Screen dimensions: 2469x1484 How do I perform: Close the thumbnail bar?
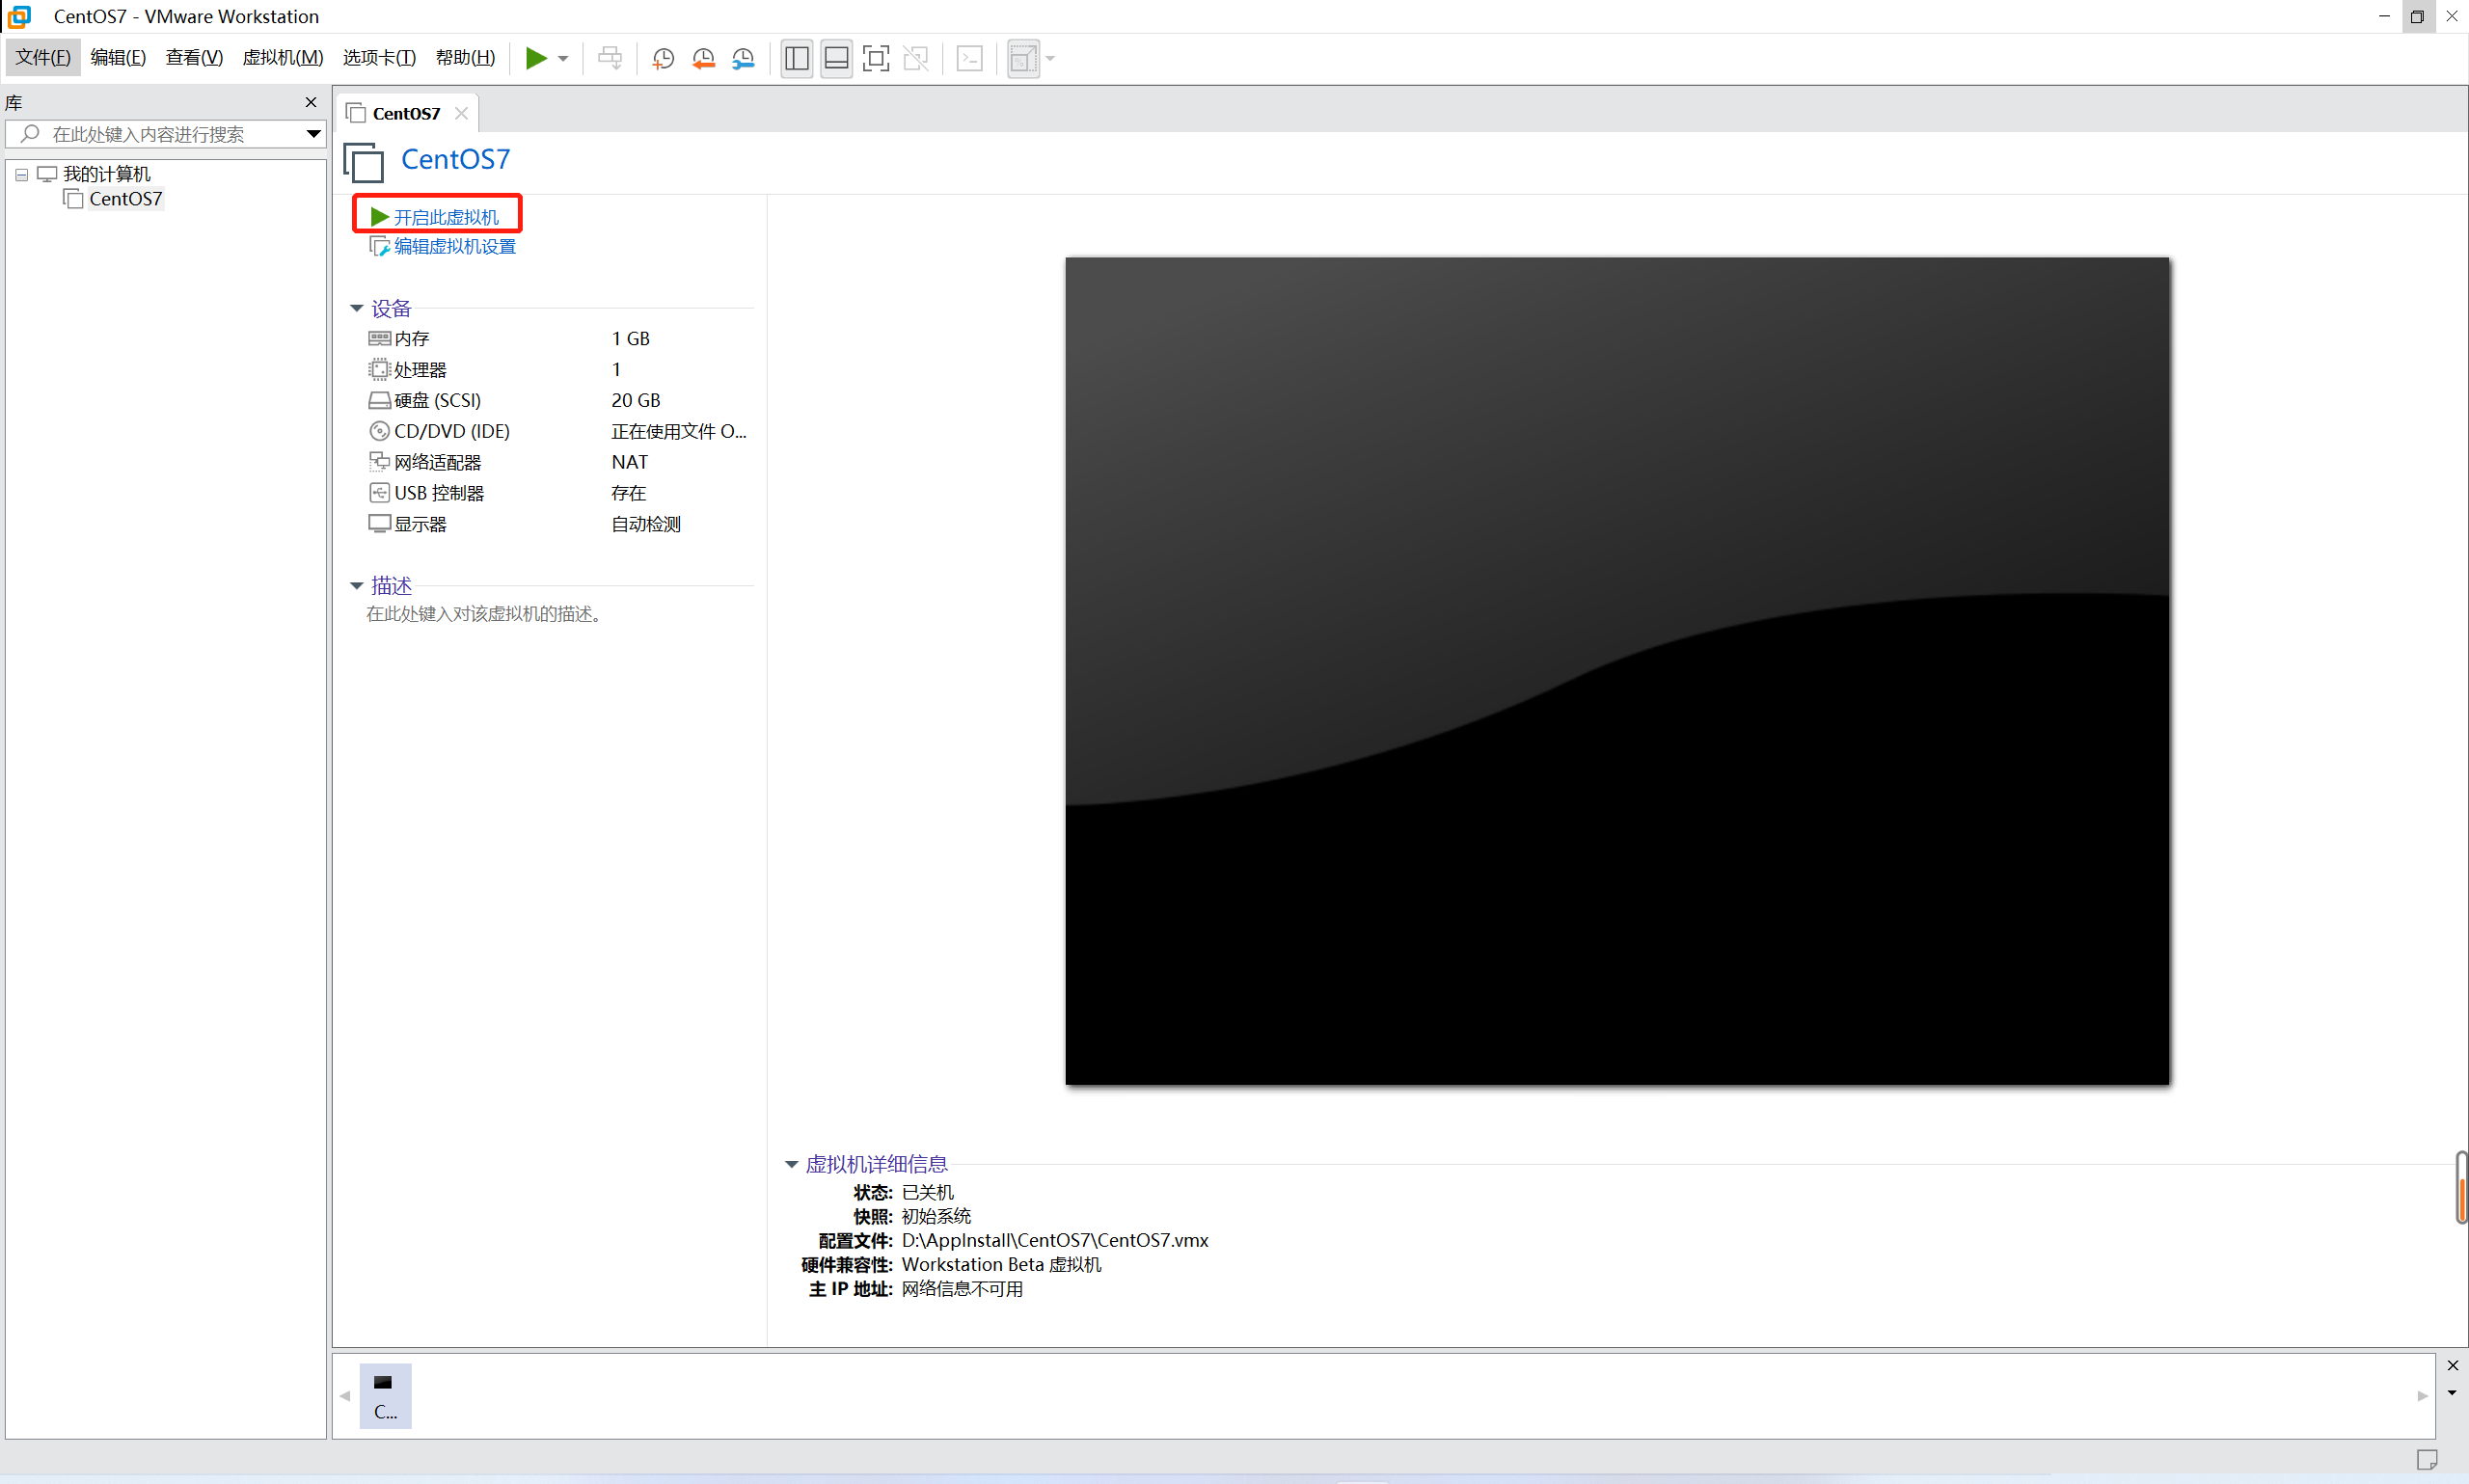point(2452,1365)
